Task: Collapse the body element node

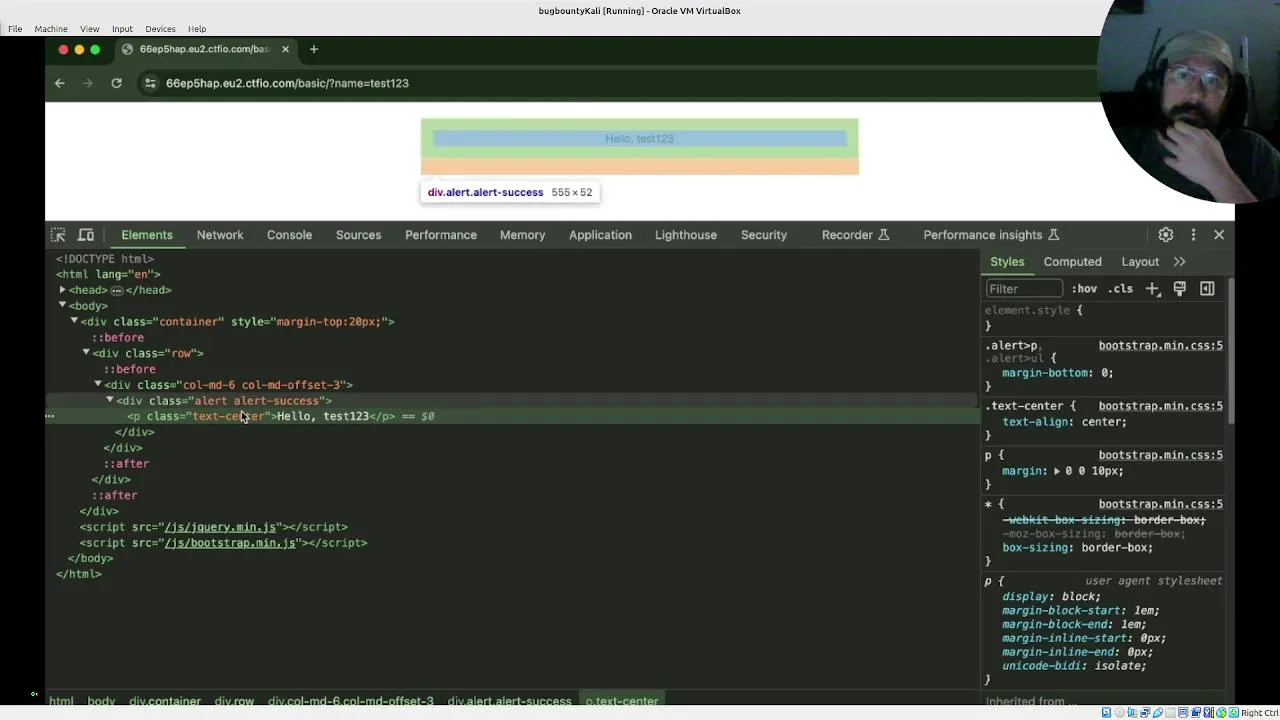Action: (62, 306)
